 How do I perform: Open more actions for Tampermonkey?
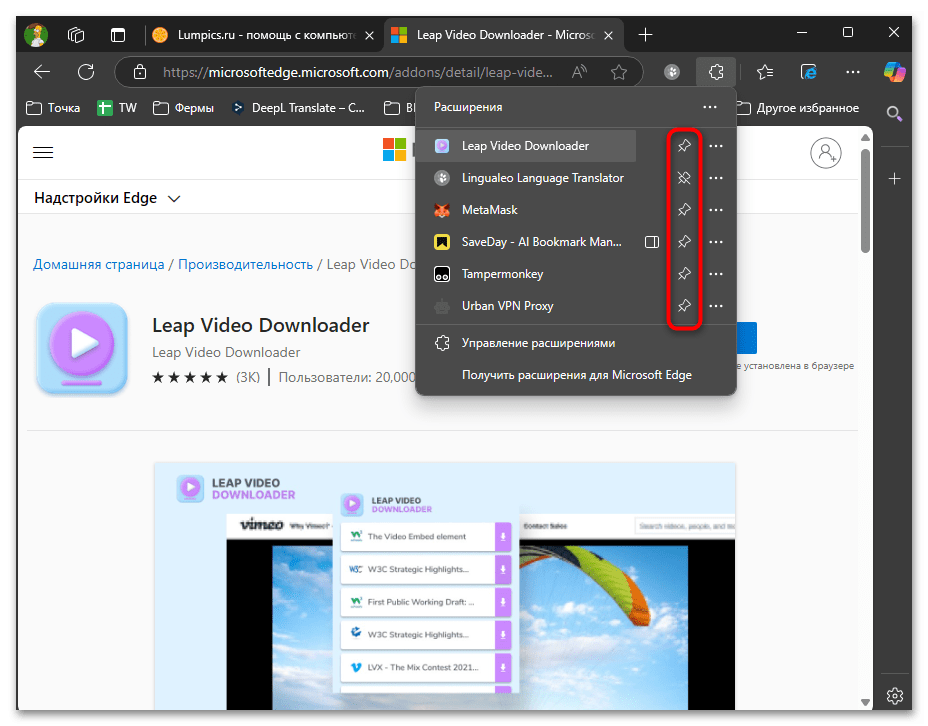point(716,273)
